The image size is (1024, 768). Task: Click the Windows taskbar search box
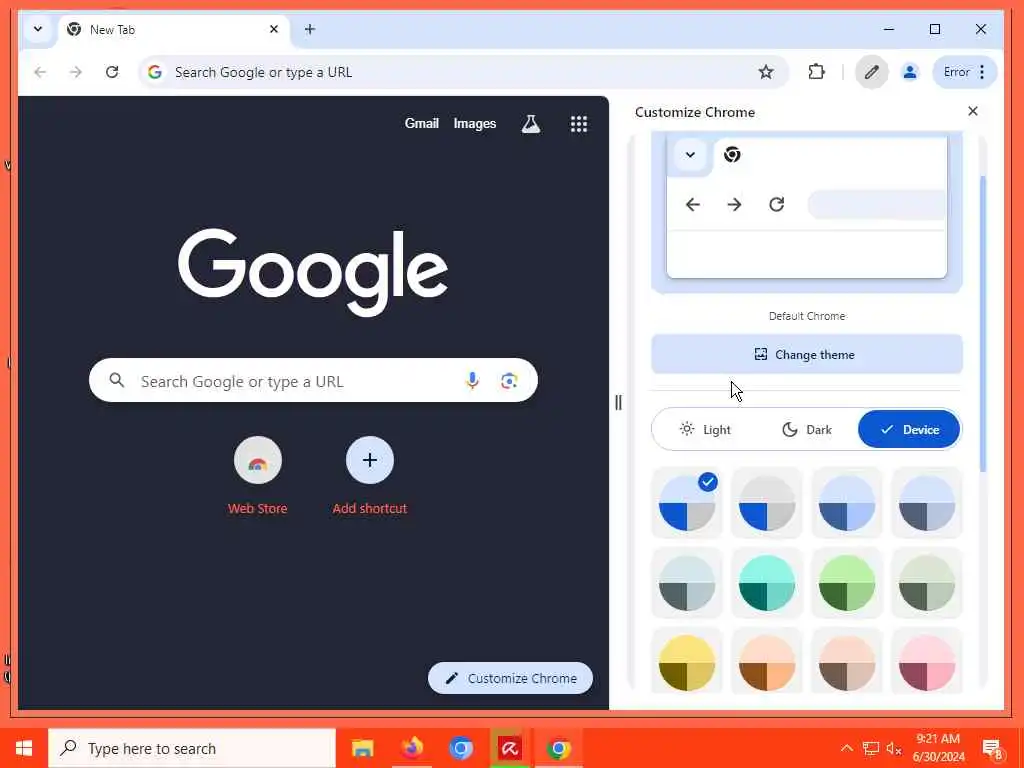192,748
